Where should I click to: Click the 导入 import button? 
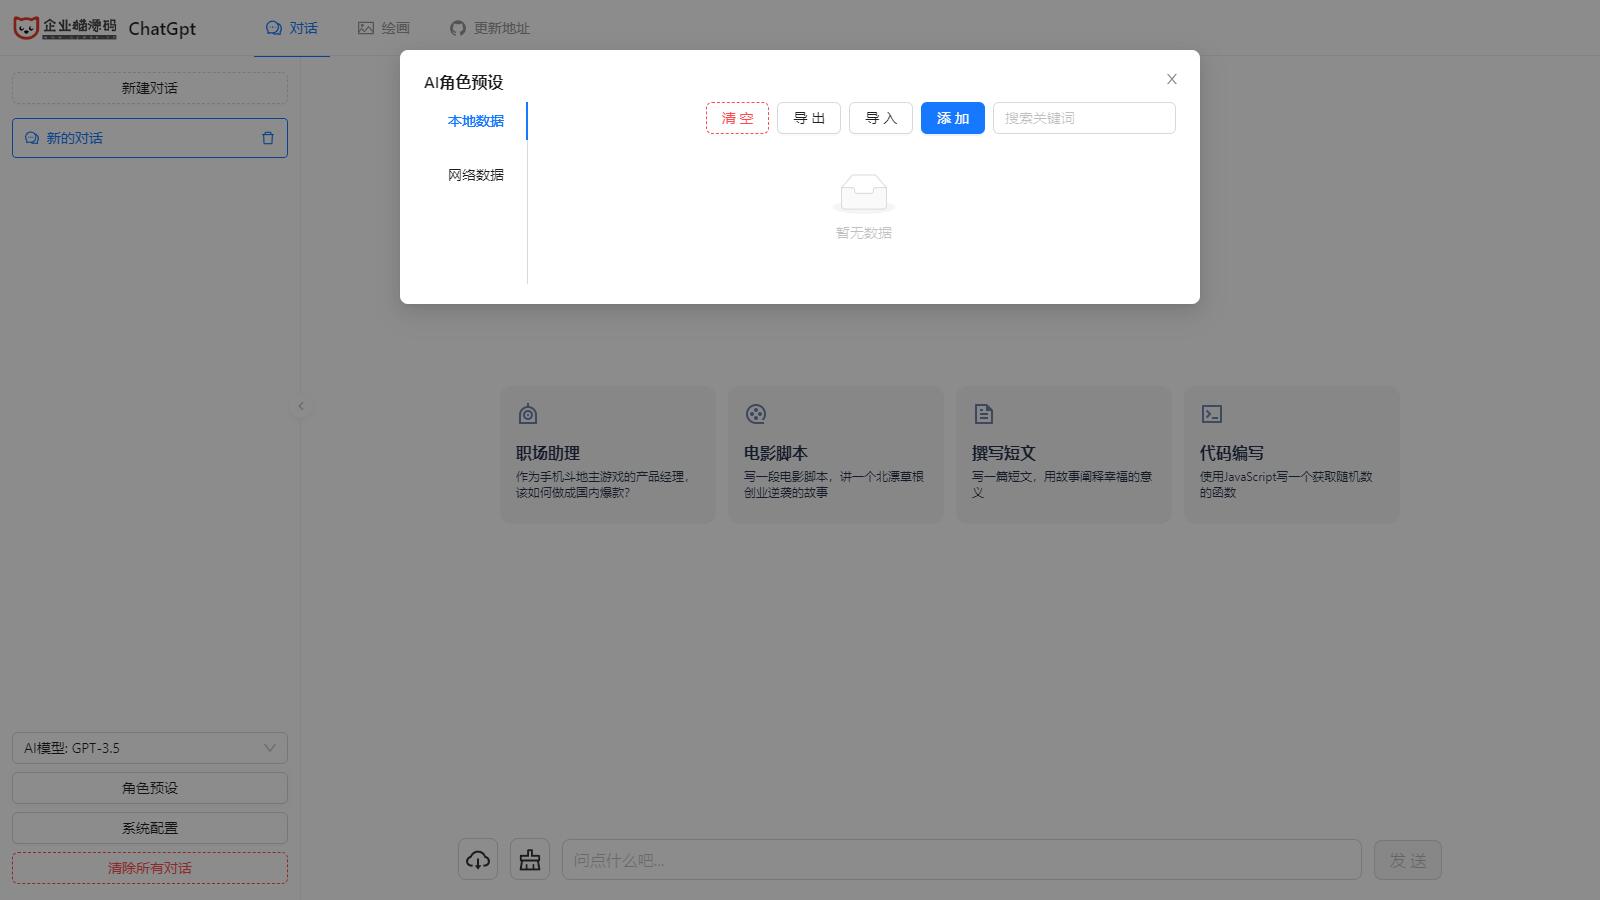tap(881, 118)
